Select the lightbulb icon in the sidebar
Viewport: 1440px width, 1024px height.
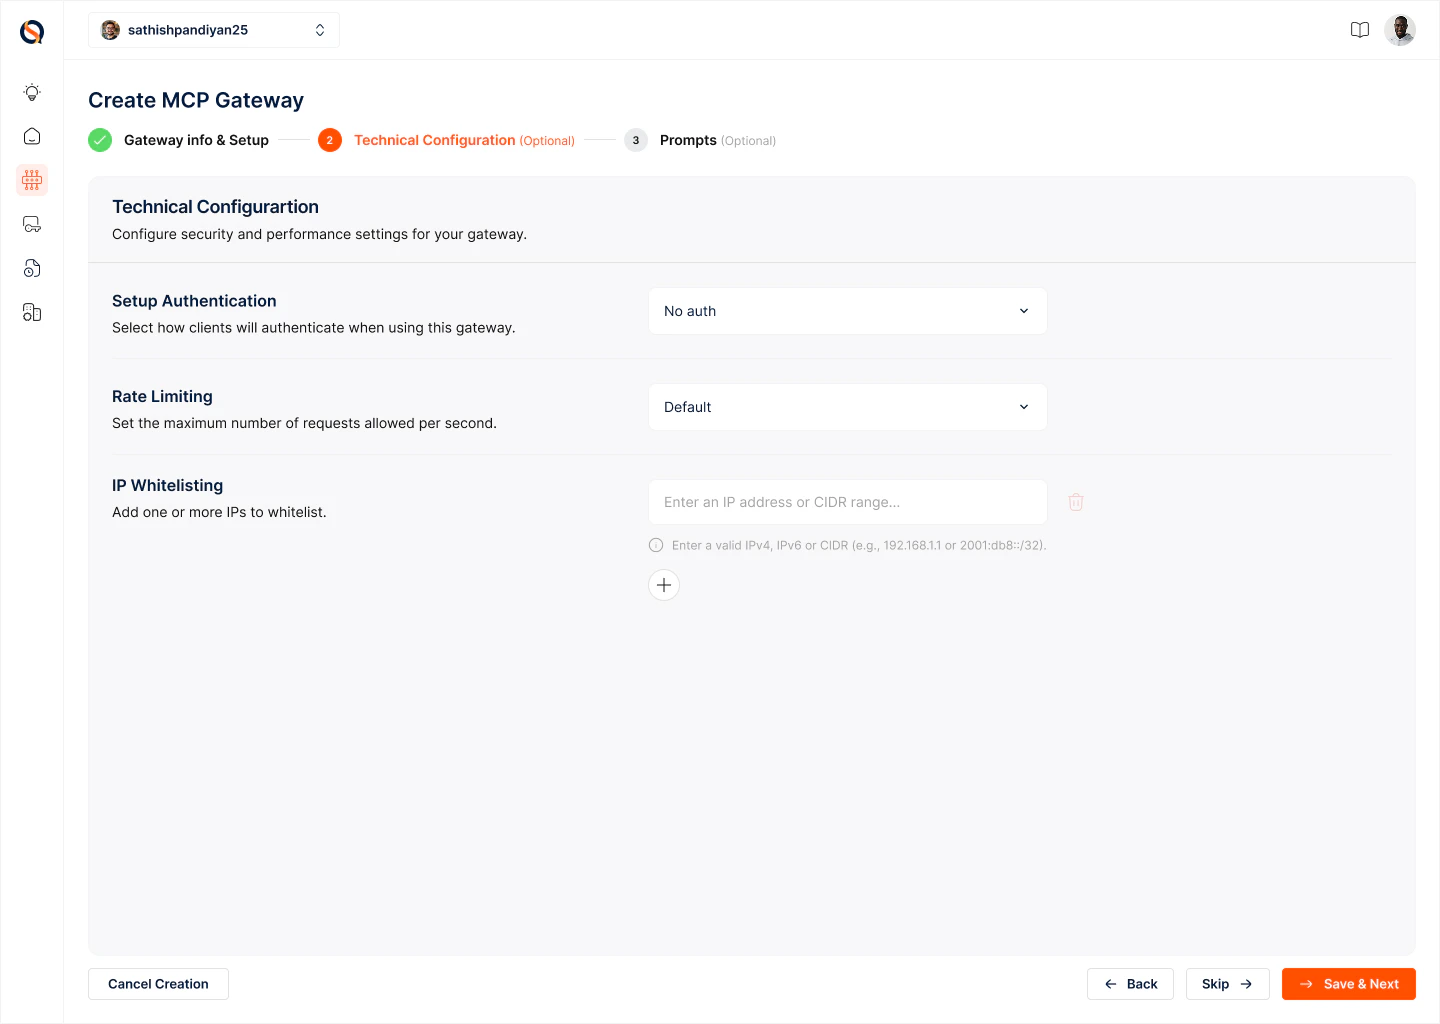[x=31, y=91]
